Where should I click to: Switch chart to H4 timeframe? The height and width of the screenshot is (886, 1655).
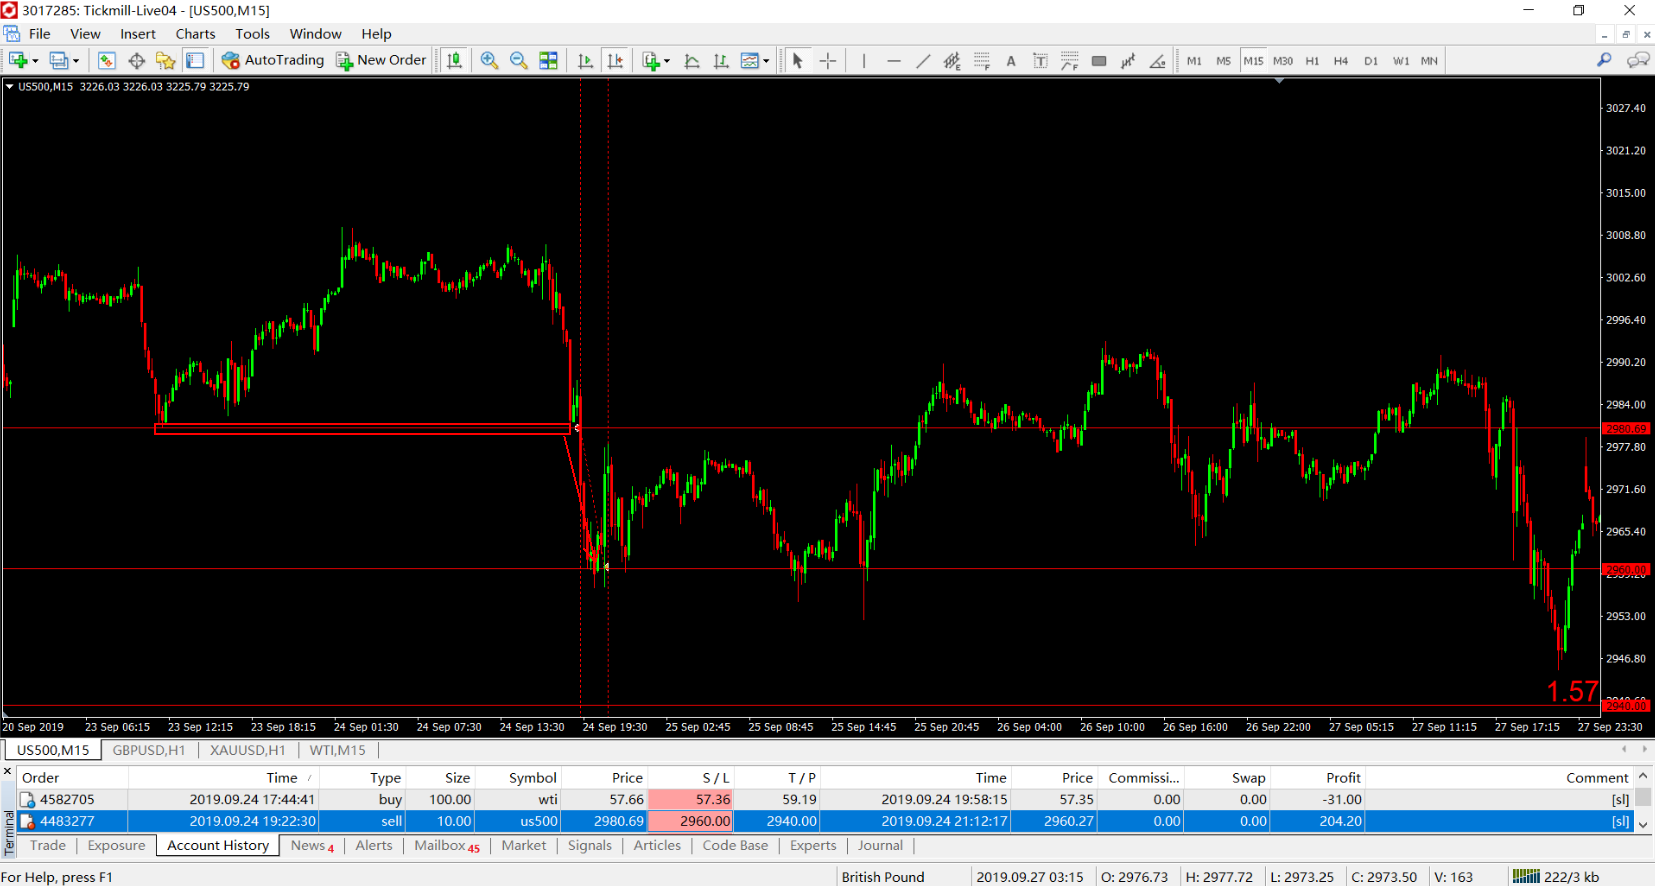pos(1341,61)
